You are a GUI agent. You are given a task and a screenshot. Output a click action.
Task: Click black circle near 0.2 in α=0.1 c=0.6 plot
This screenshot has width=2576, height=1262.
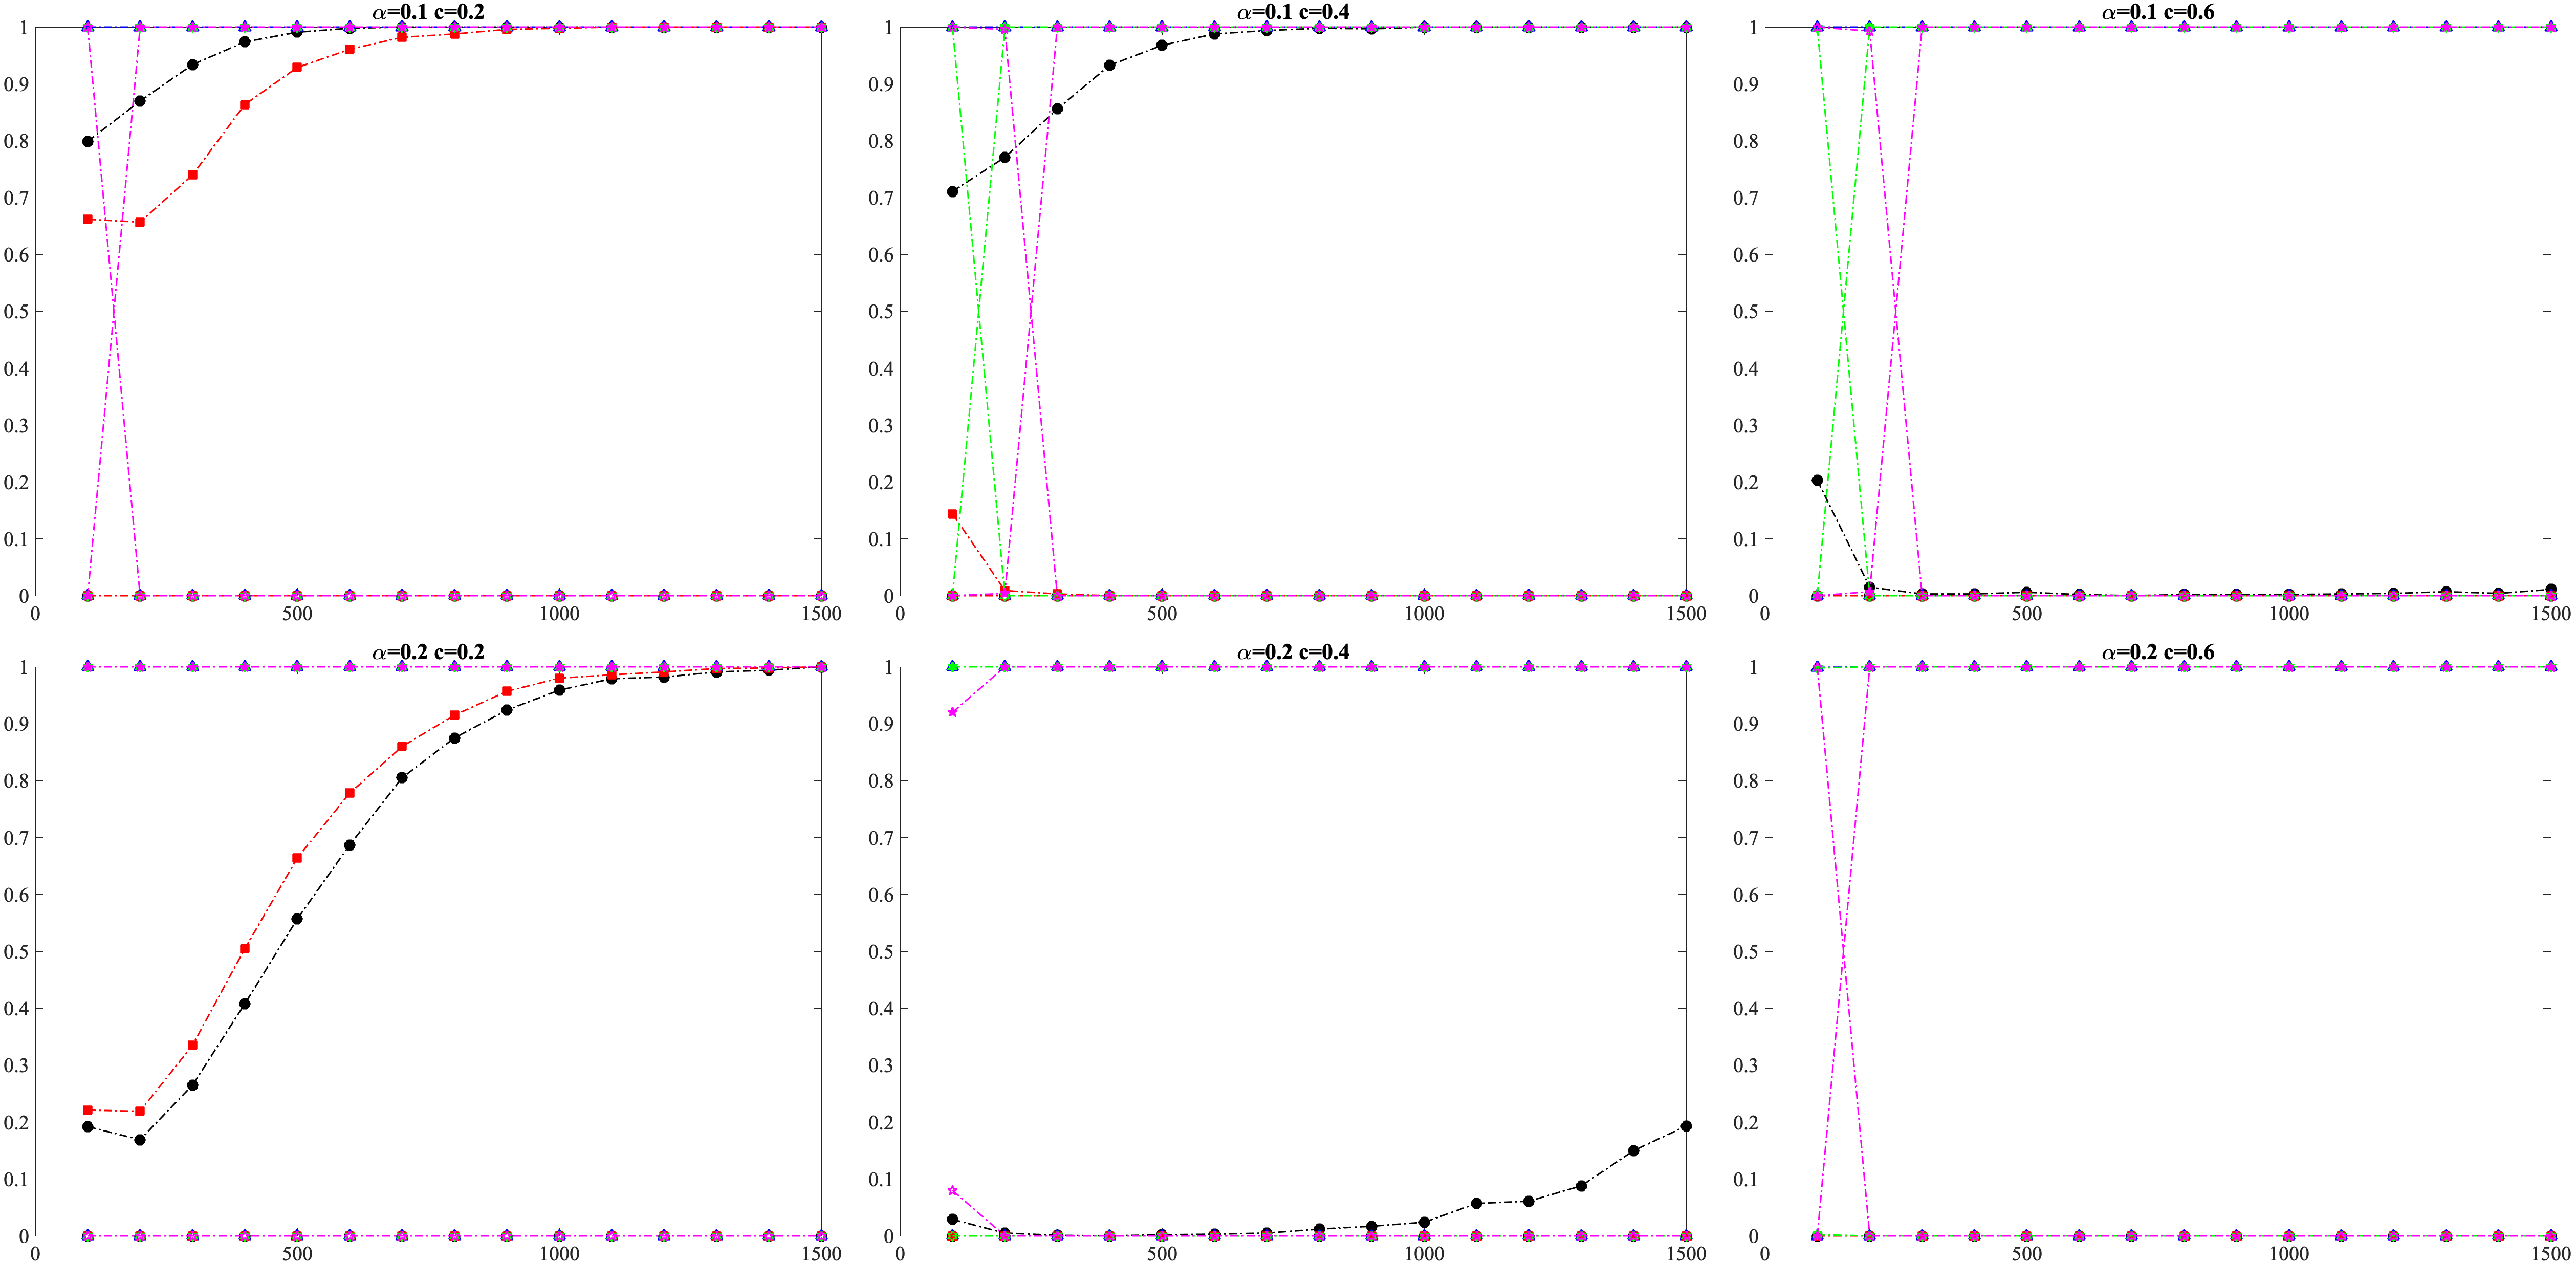click(1817, 480)
